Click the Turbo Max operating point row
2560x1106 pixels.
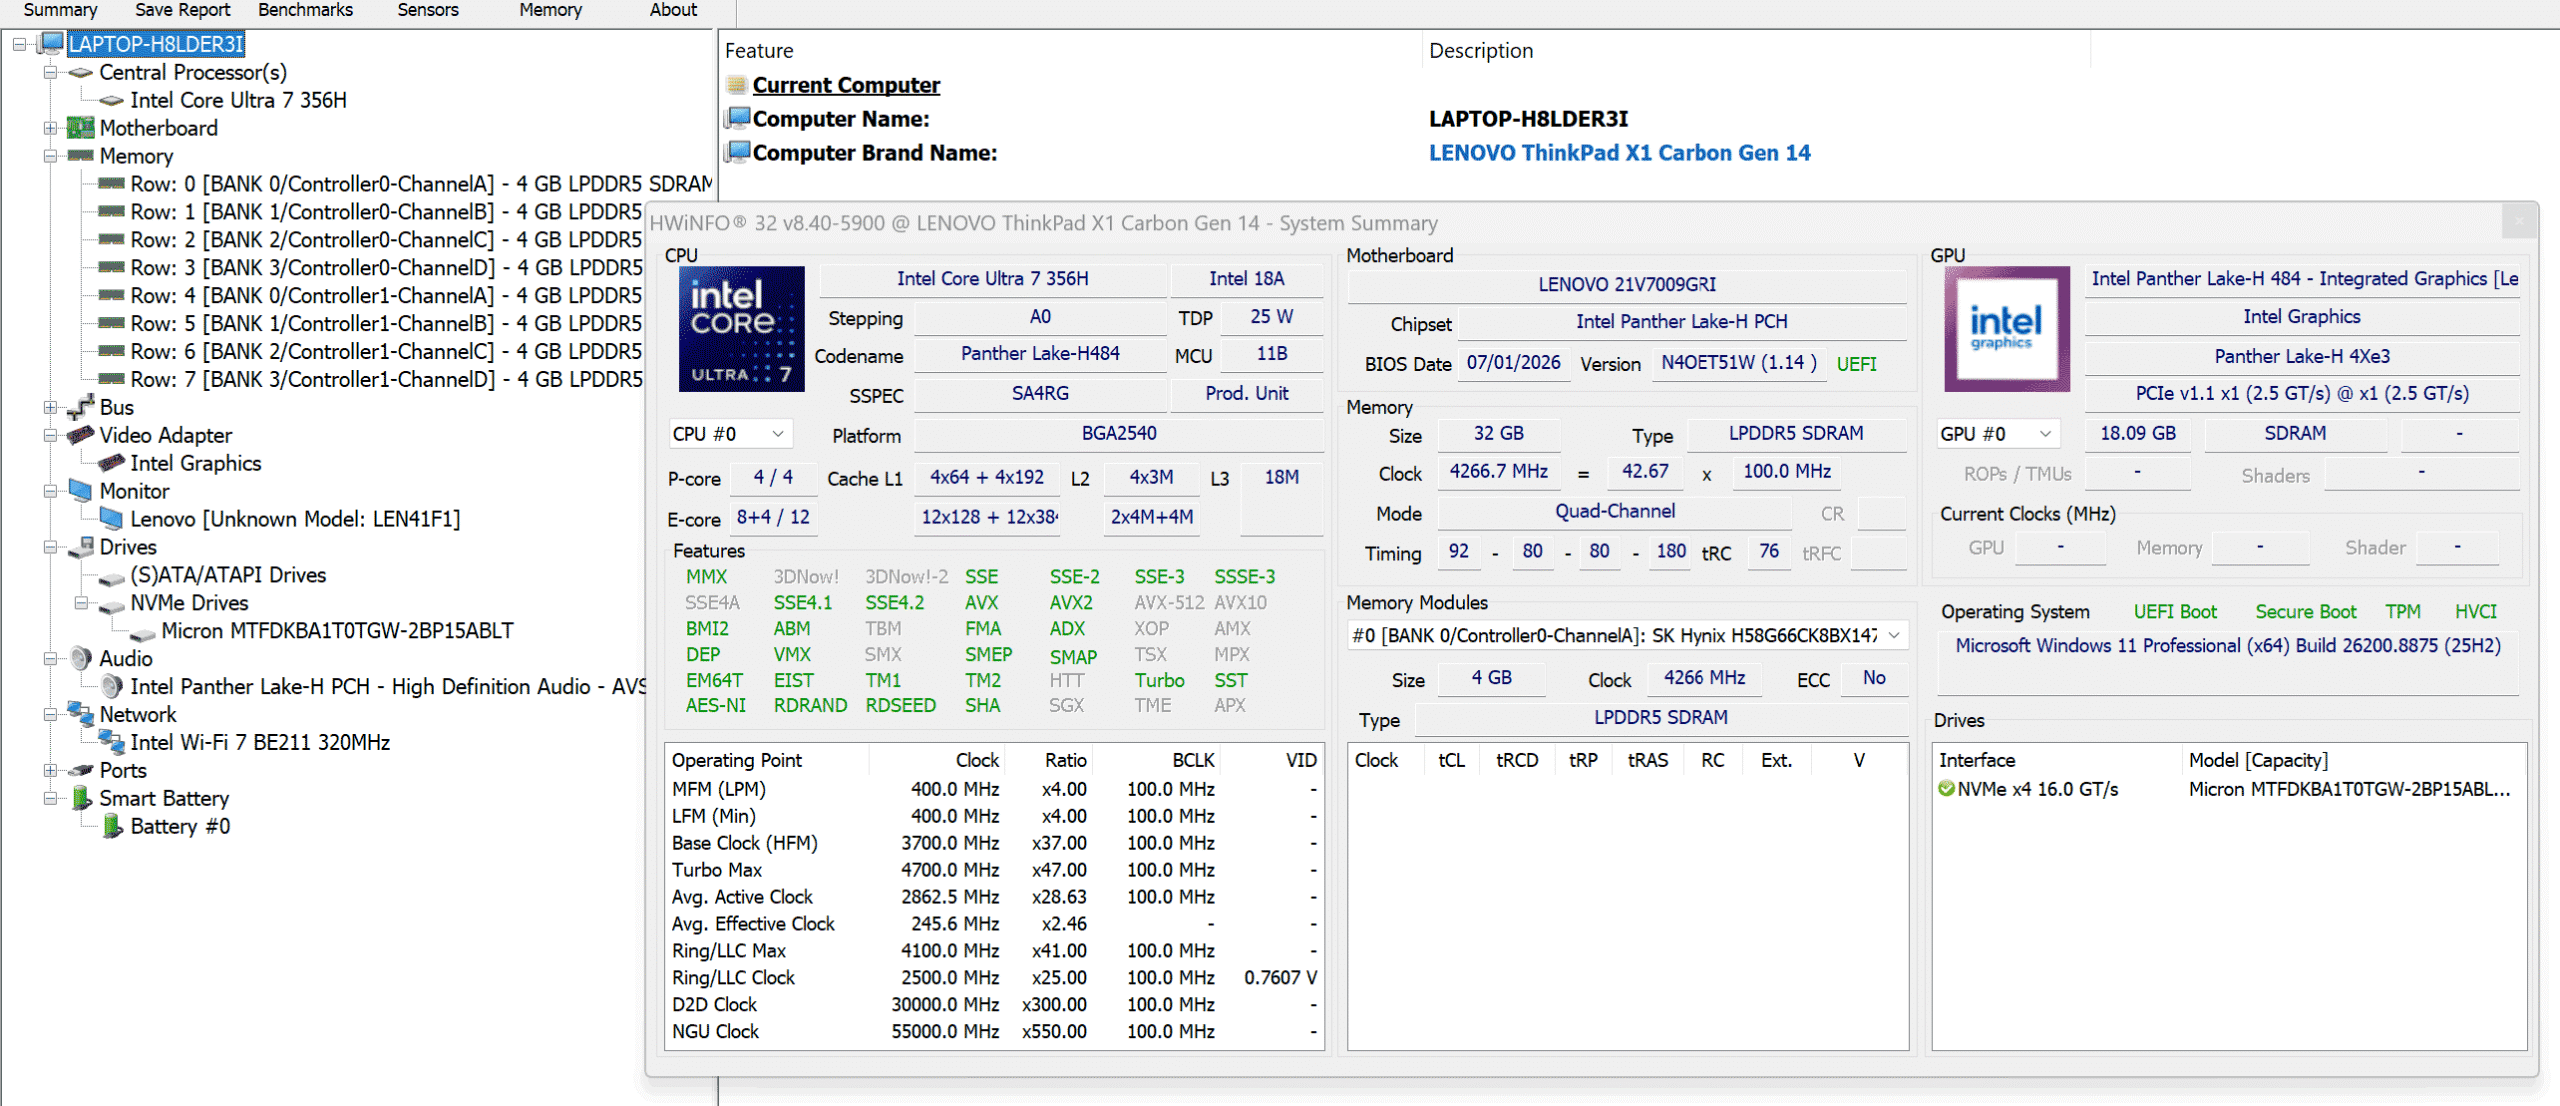point(994,870)
